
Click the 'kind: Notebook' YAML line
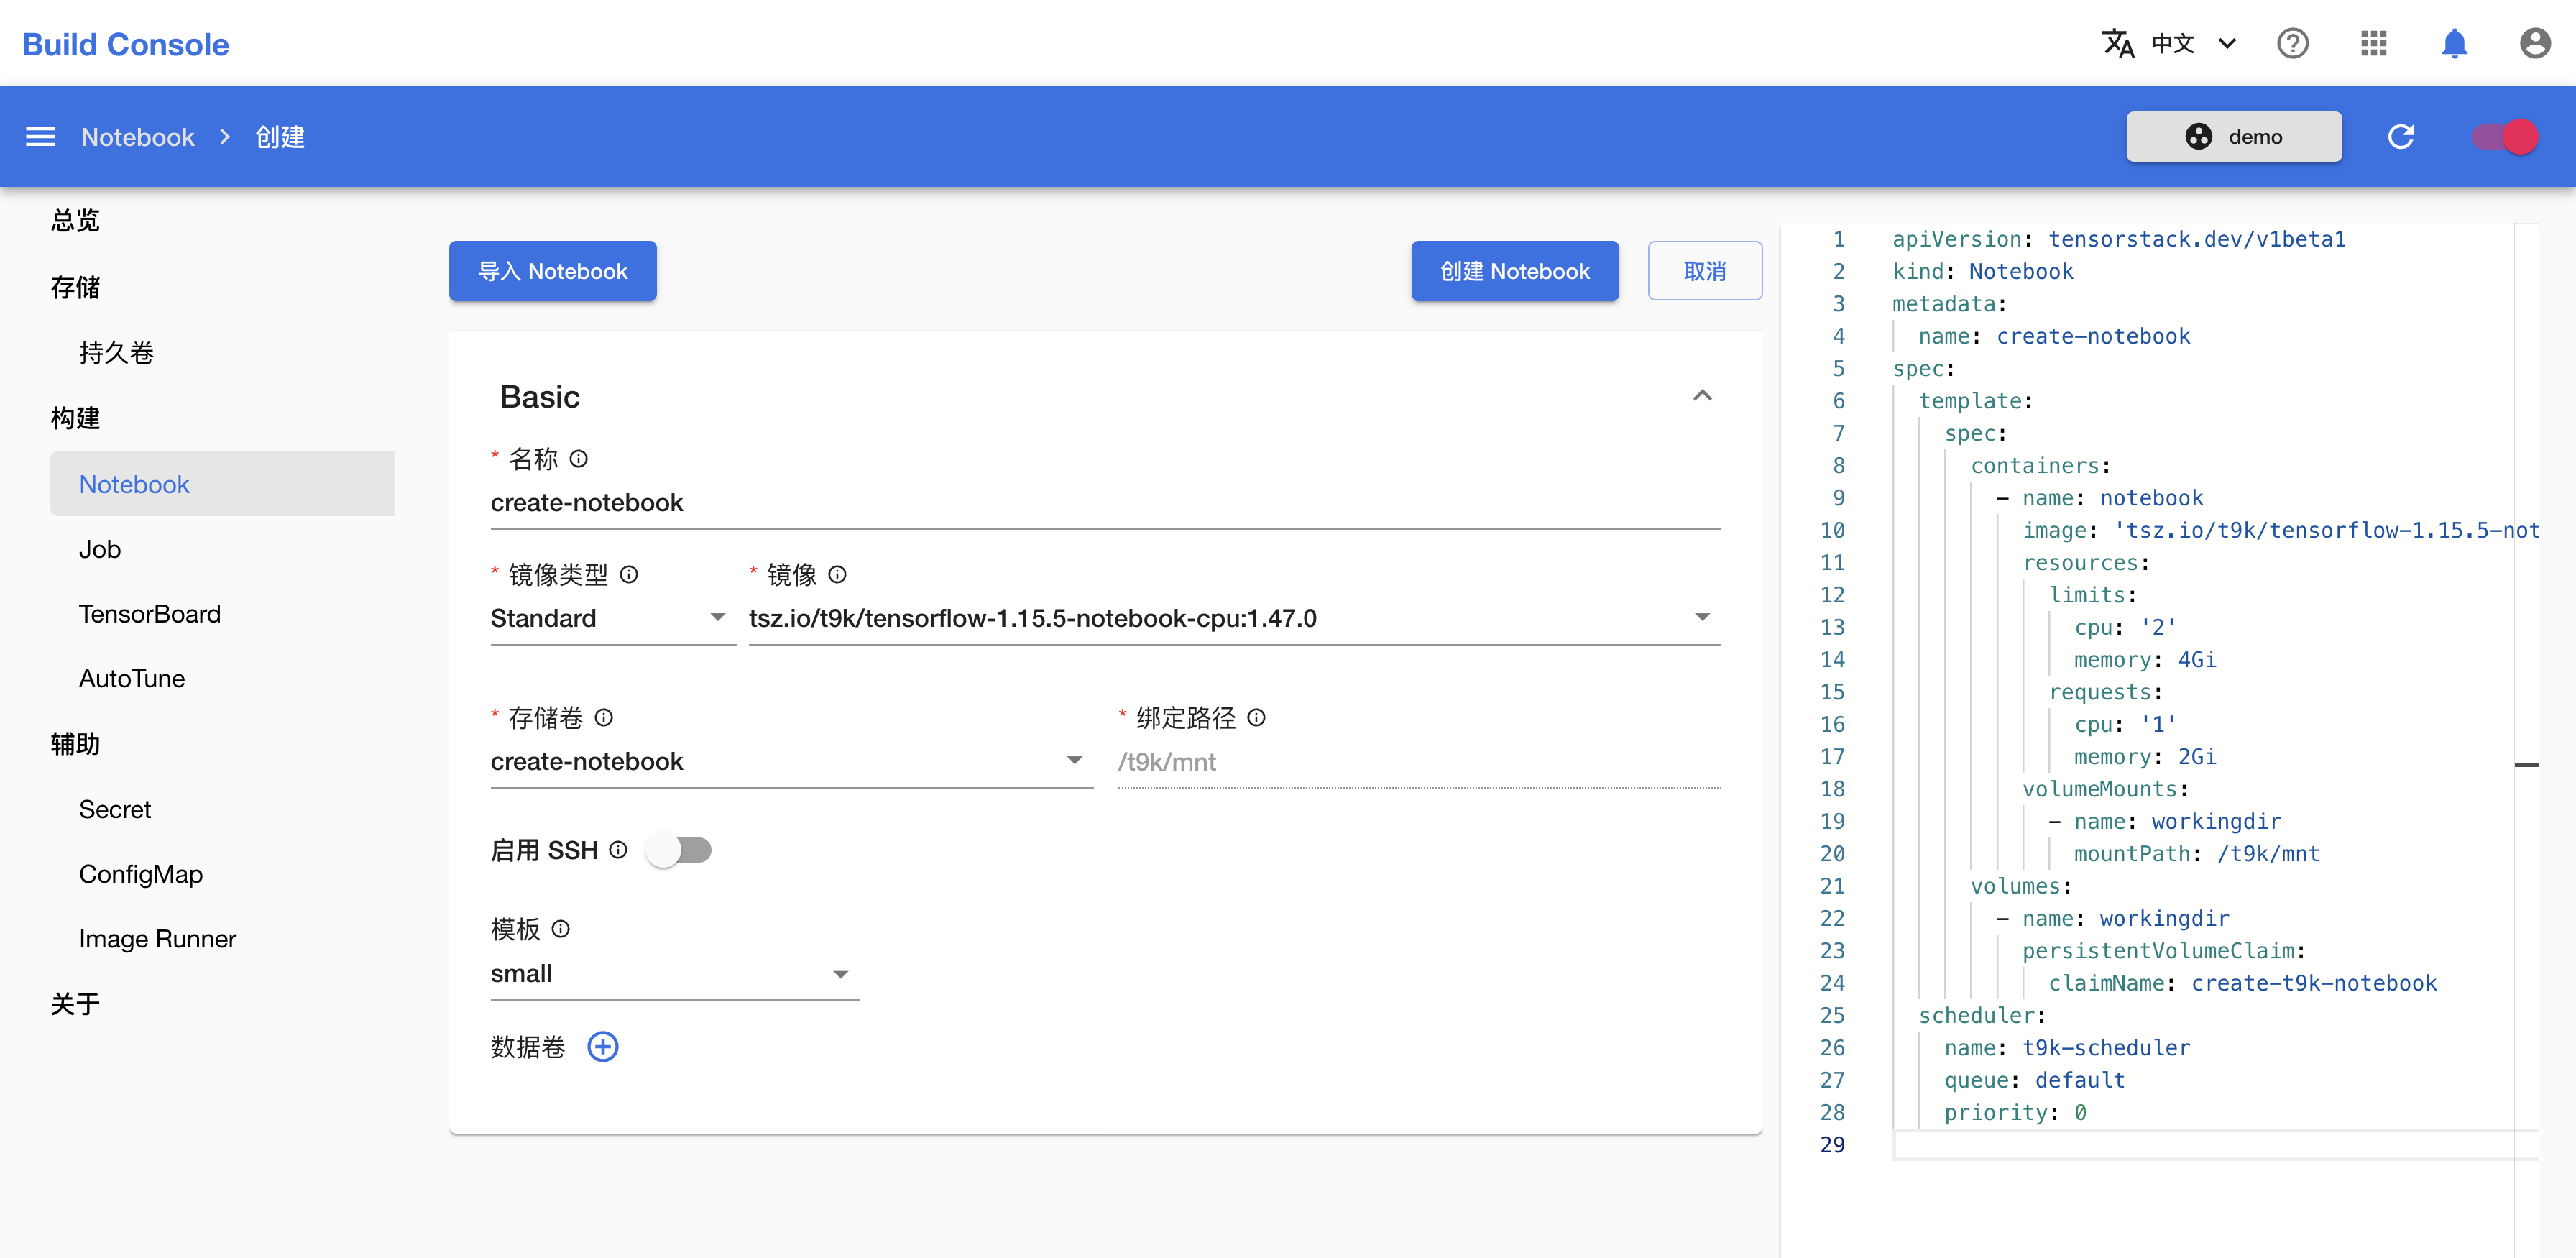coord(1982,272)
